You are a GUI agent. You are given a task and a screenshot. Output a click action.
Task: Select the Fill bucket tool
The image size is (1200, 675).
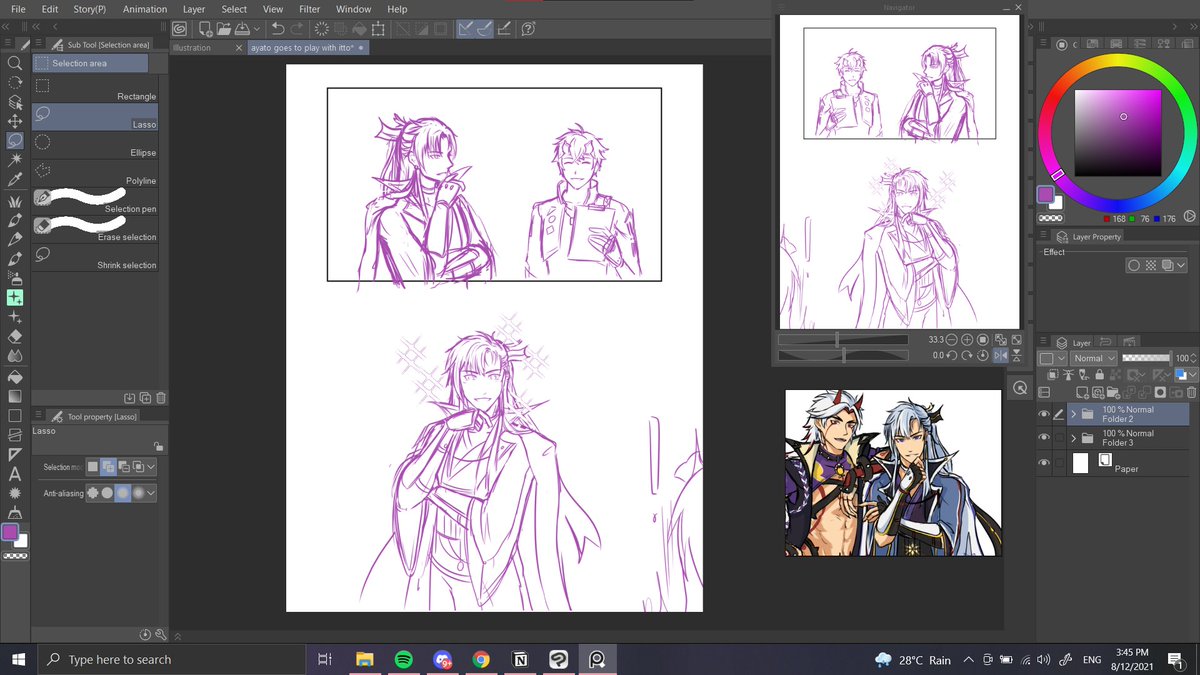point(15,376)
